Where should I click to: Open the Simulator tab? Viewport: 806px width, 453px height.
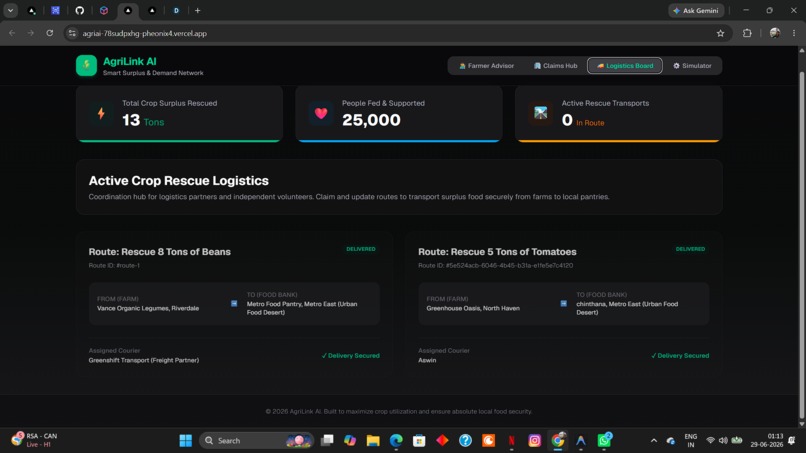(692, 66)
